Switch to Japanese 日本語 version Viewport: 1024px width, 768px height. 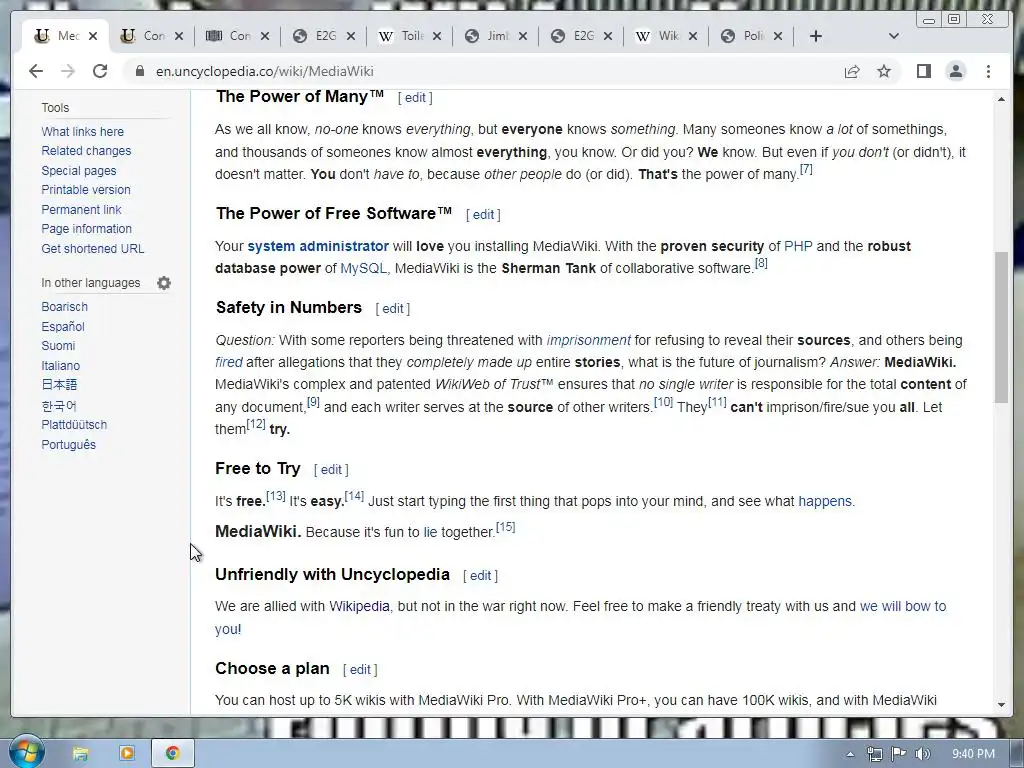[59, 385]
